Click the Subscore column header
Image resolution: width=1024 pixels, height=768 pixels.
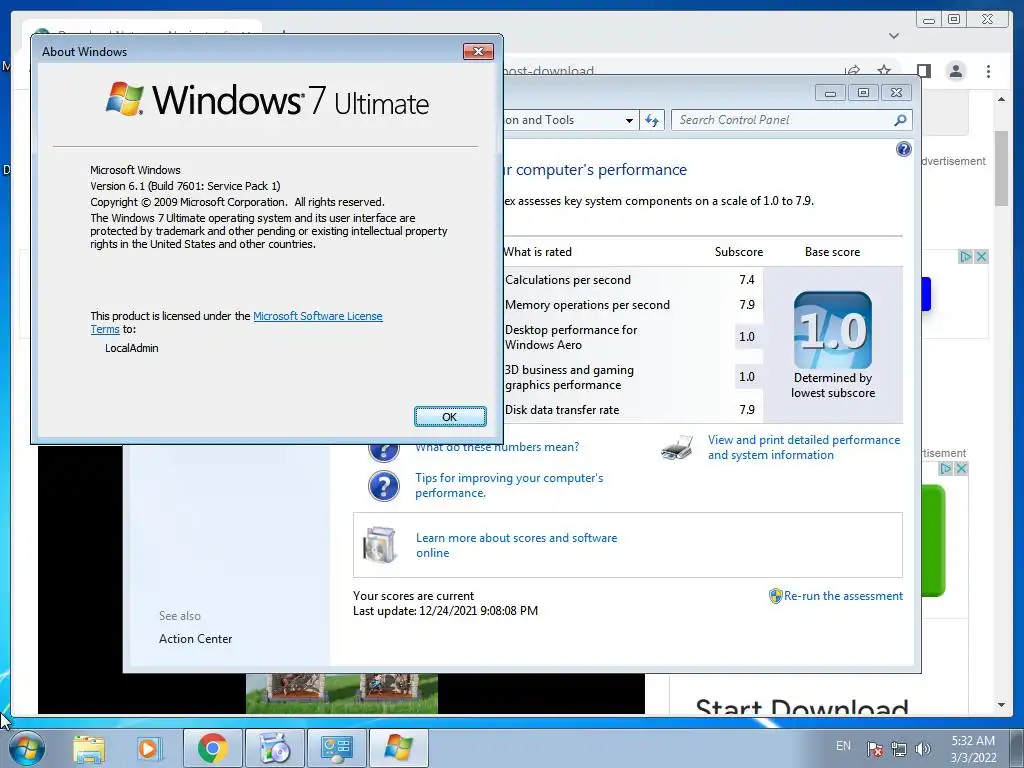point(739,252)
